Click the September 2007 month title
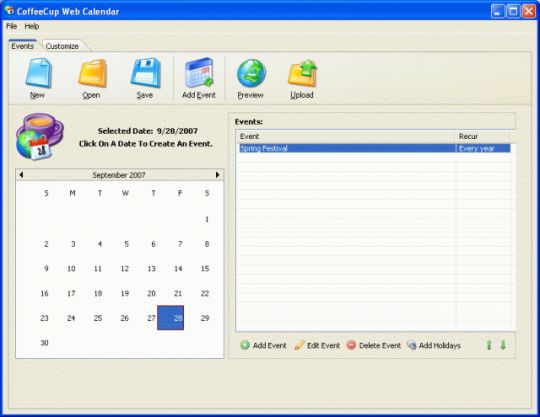 [x=119, y=175]
